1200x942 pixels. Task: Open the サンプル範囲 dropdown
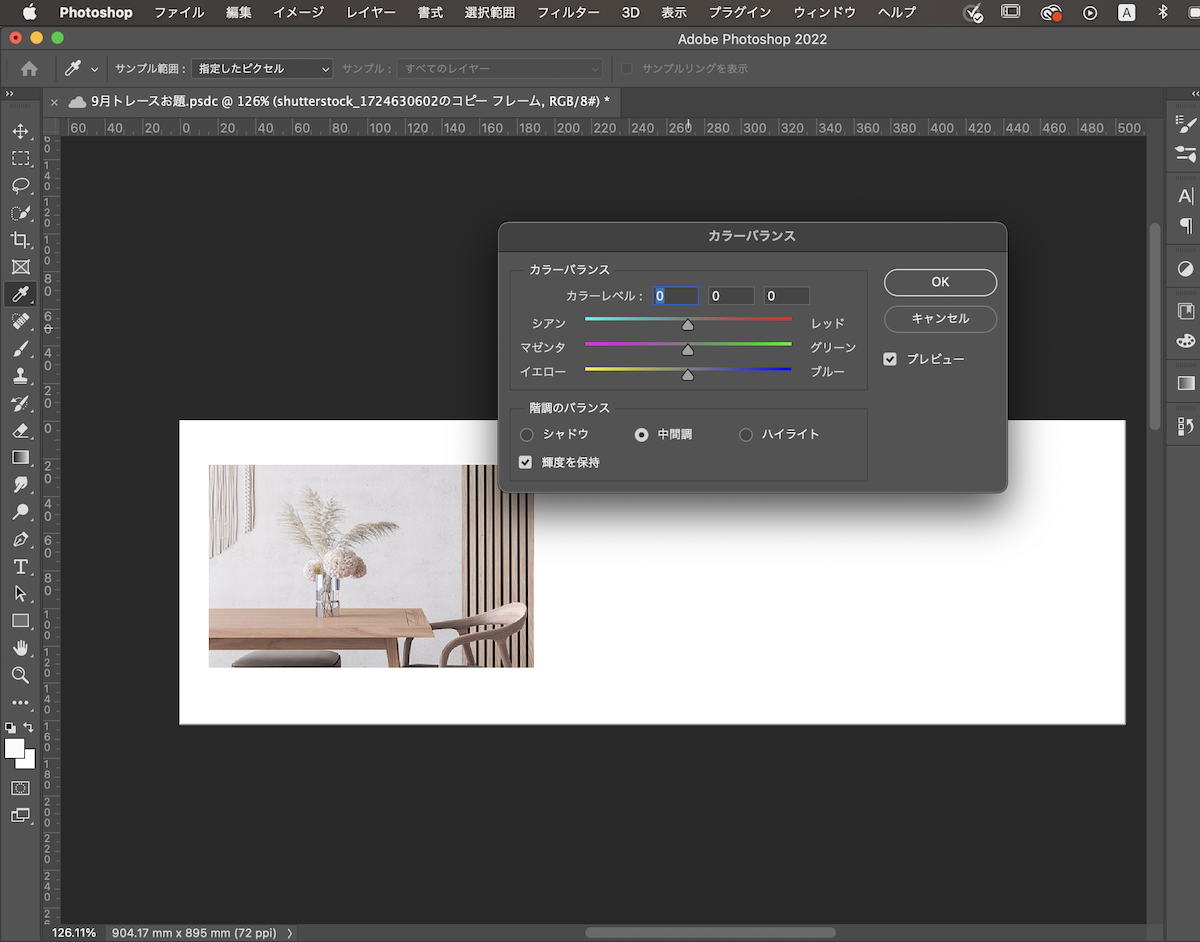[261, 68]
